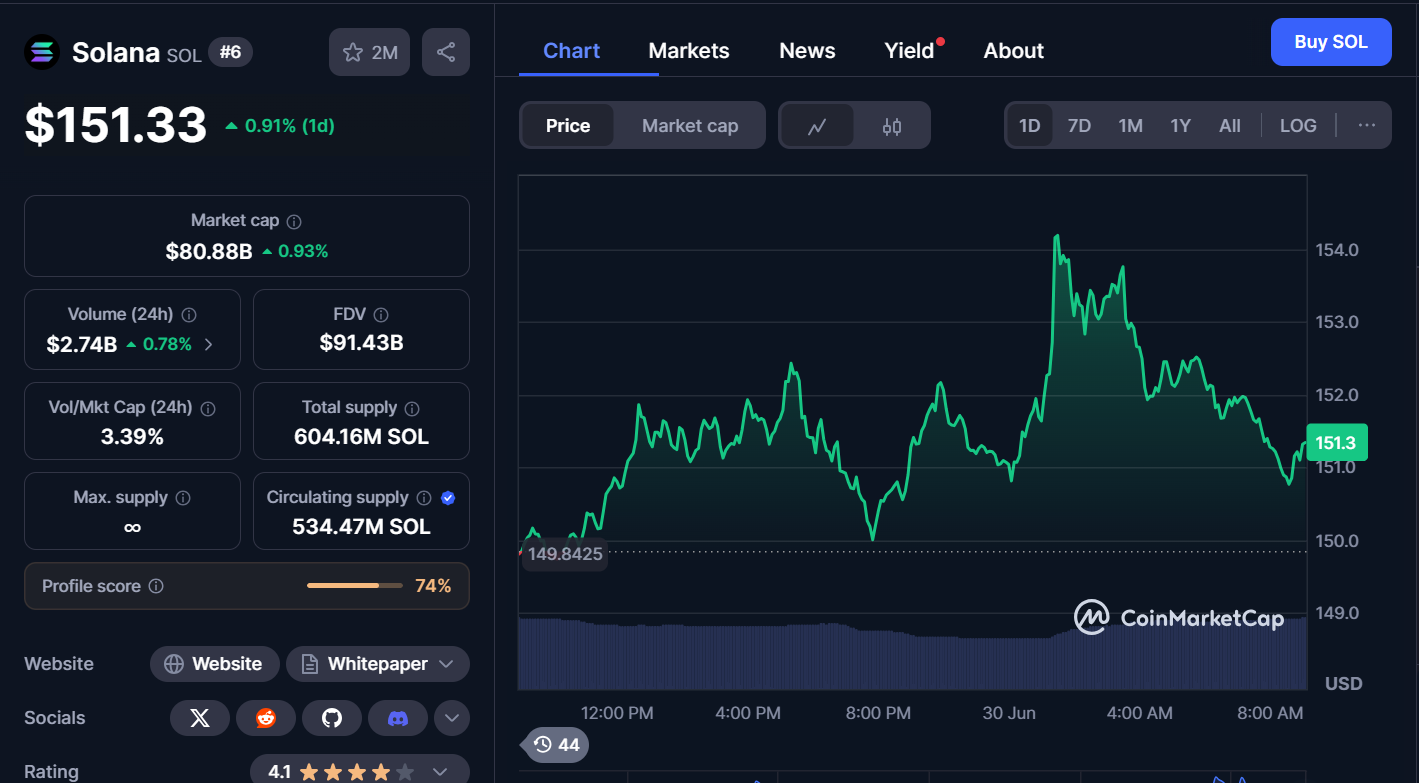
Task: Set chart range to 1D
Action: (x=1030, y=126)
